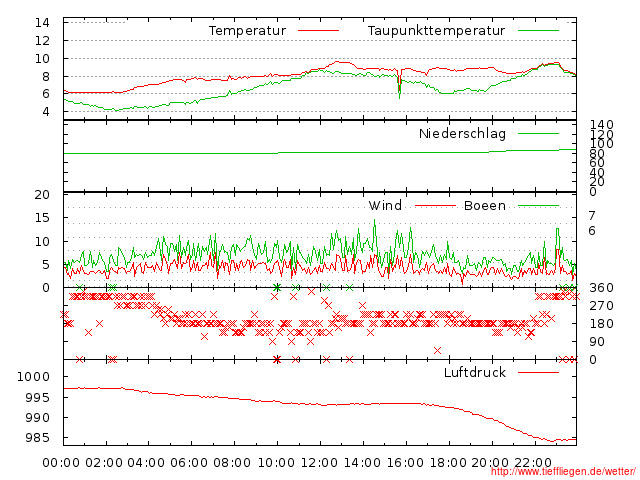Click the red Wind legend line sample
Image resolution: width=640 pixels, height=480 pixels.
tap(436, 205)
